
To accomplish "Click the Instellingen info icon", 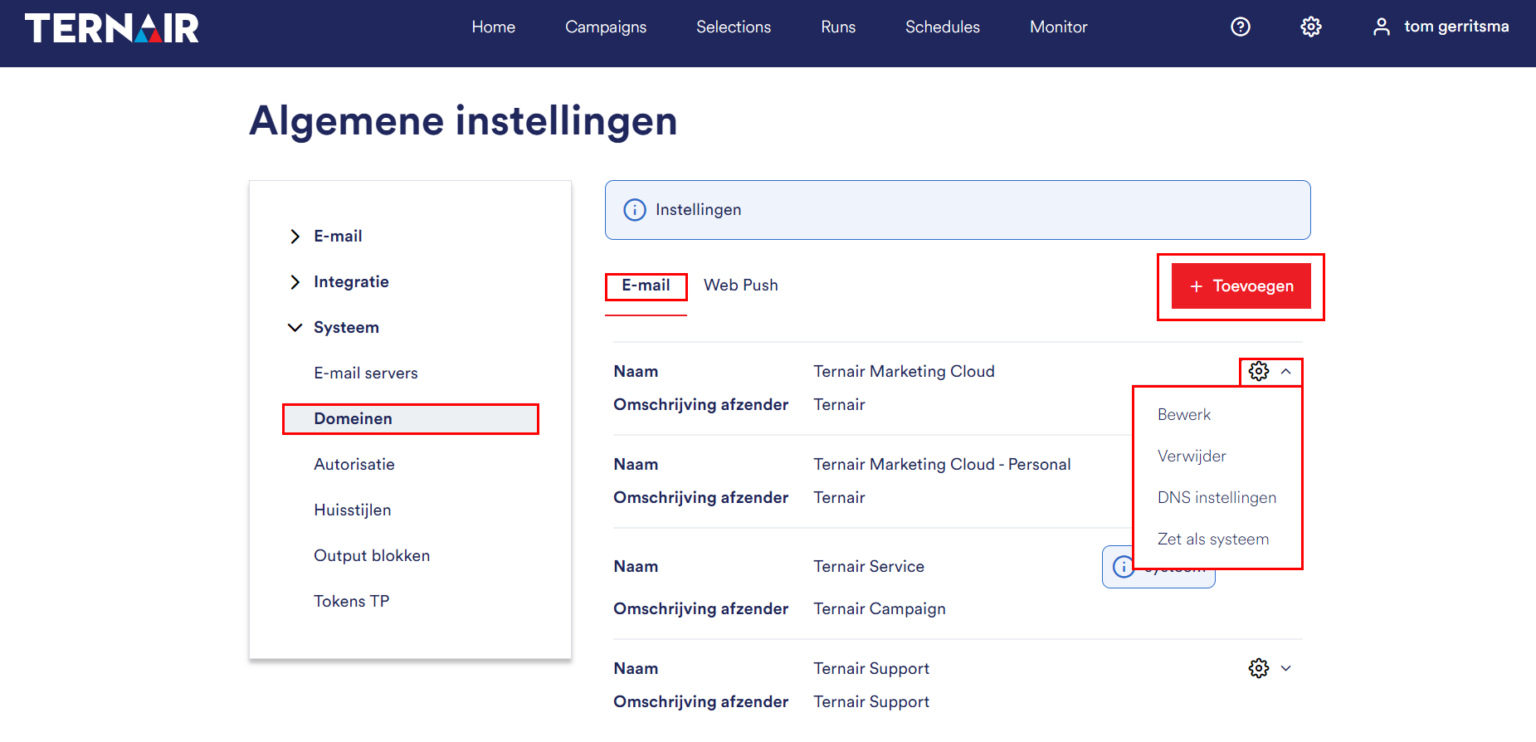I will click(634, 210).
